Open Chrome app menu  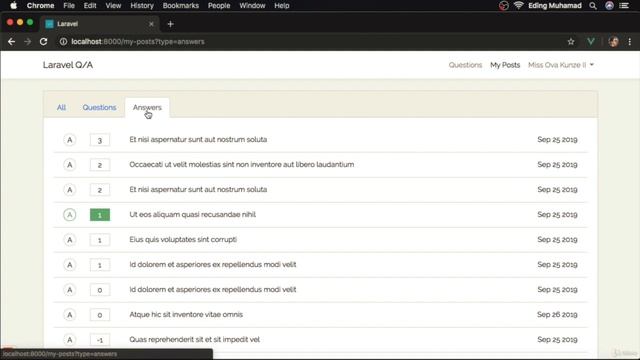tap(40, 6)
